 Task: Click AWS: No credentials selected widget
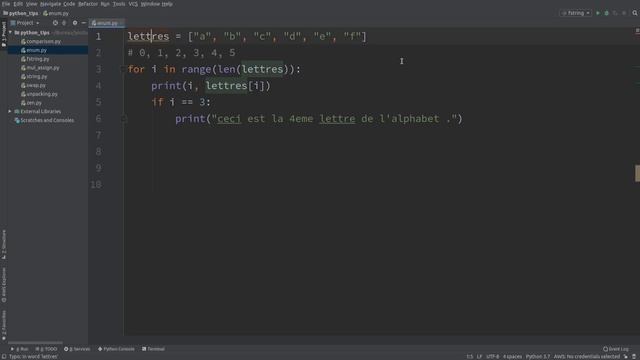pyautogui.click(x=587, y=357)
